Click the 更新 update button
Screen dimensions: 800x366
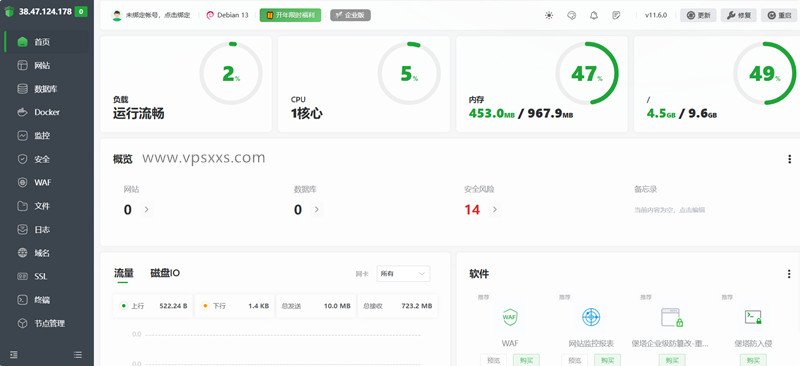[698, 15]
